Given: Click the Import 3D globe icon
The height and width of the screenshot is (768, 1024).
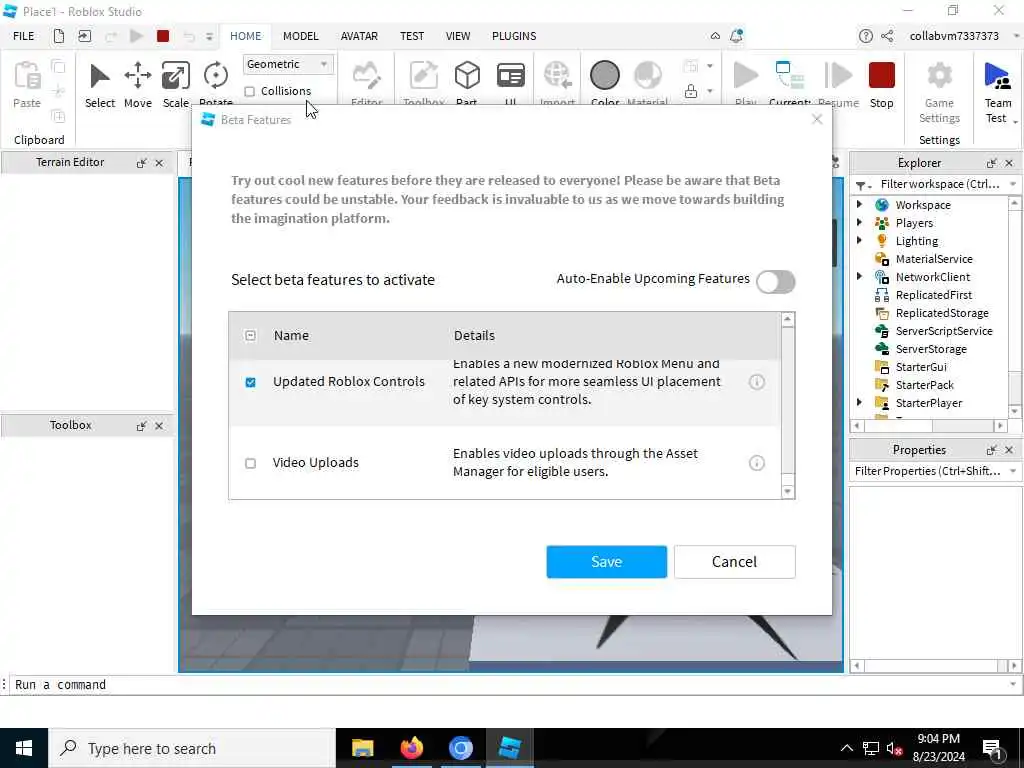Looking at the screenshot, I should click(557, 76).
